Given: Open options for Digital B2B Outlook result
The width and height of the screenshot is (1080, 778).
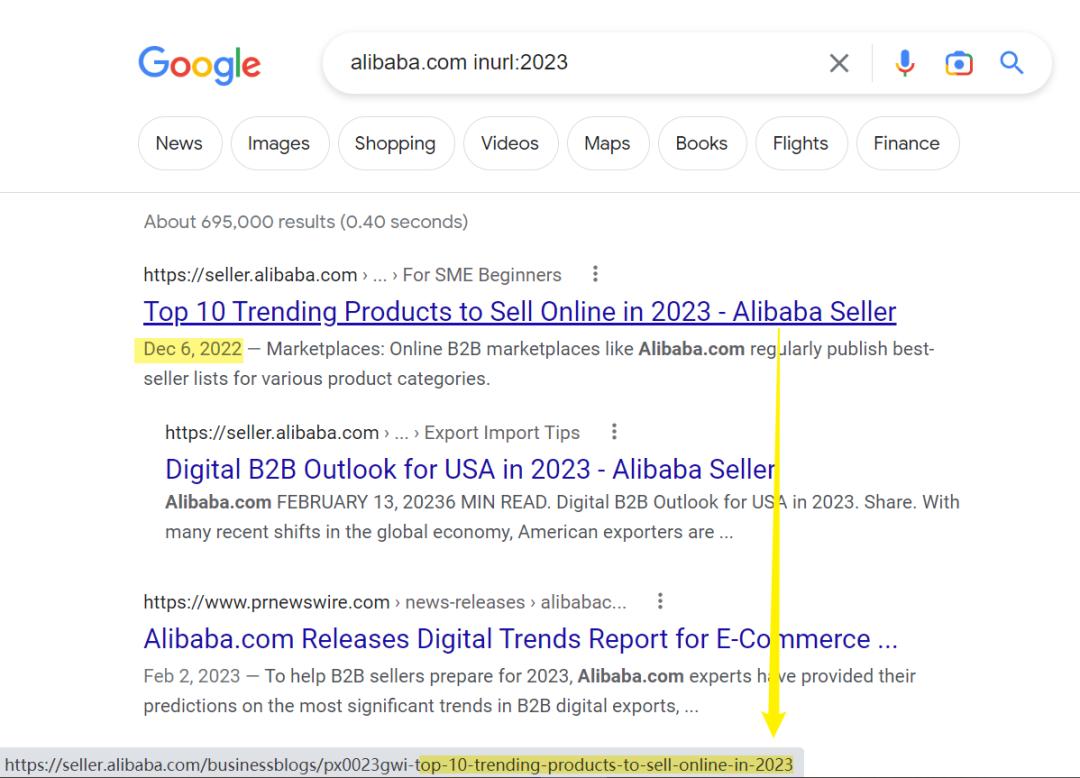Looking at the screenshot, I should (614, 432).
